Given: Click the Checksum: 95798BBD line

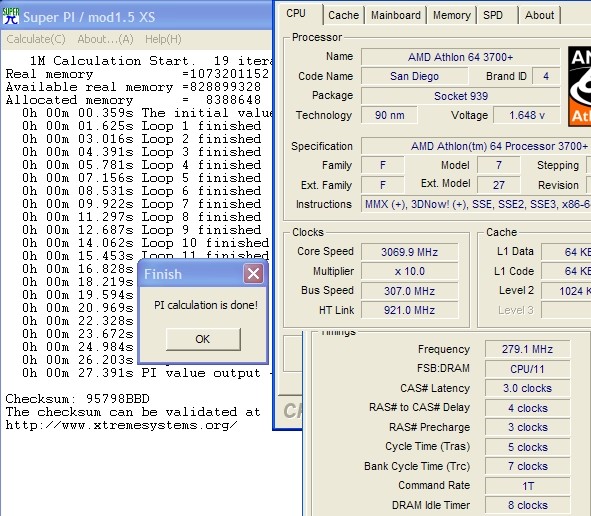Looking at the screenshot, I should pos(77,399).
